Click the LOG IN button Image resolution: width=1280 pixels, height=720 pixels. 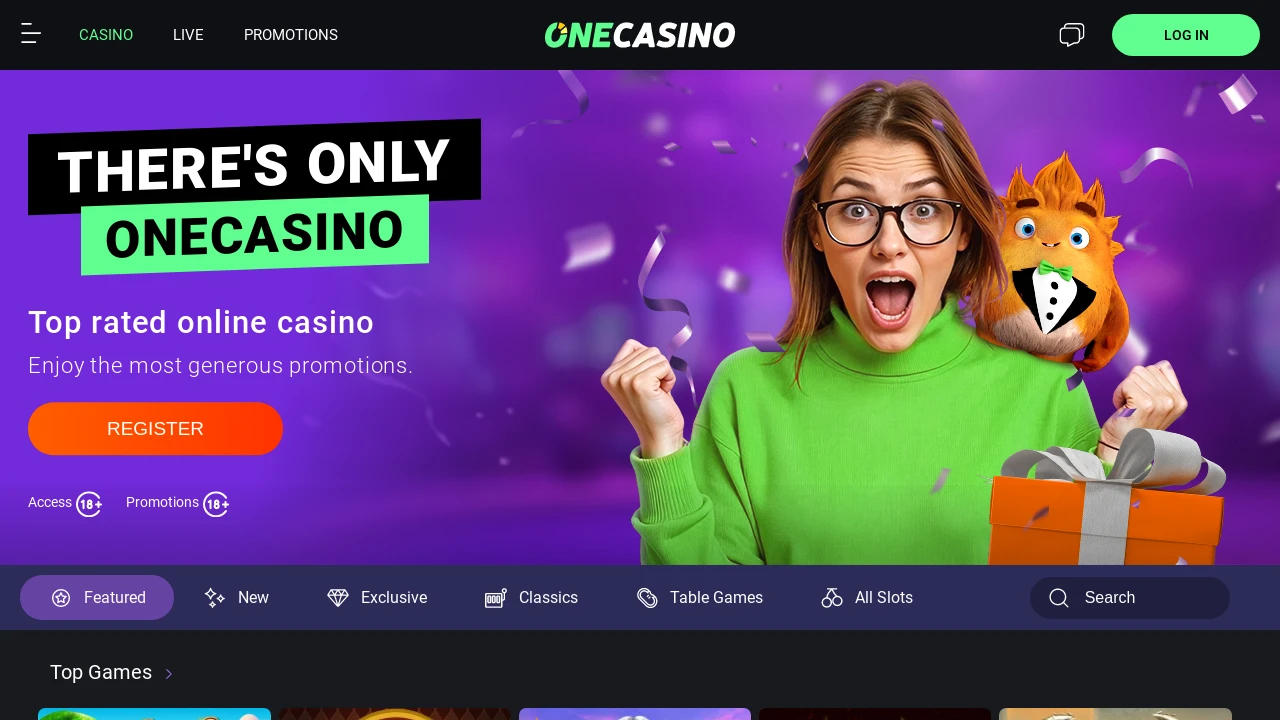(1186, 35)
